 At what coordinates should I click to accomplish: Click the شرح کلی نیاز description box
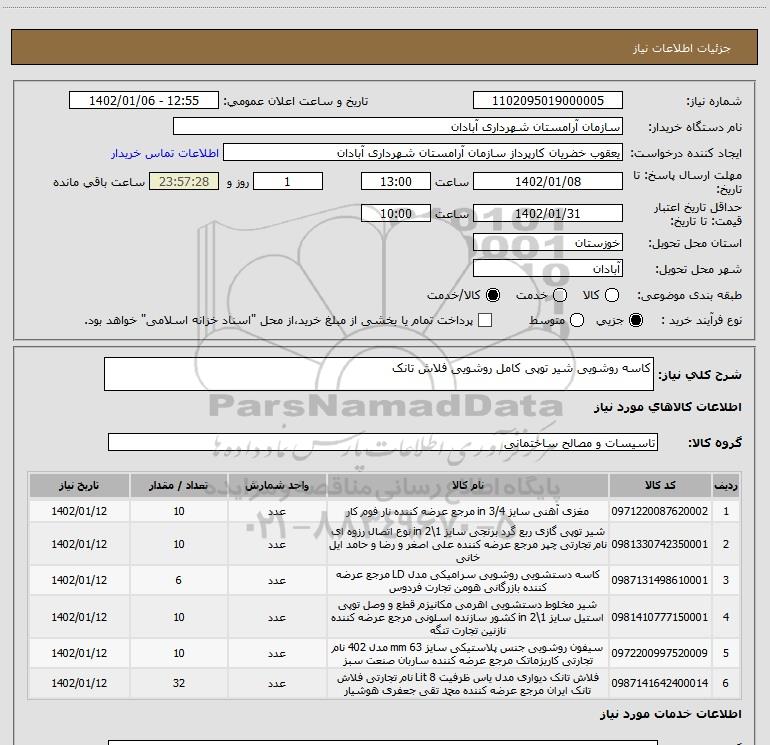pyautogui.click(x=379, y=374)
